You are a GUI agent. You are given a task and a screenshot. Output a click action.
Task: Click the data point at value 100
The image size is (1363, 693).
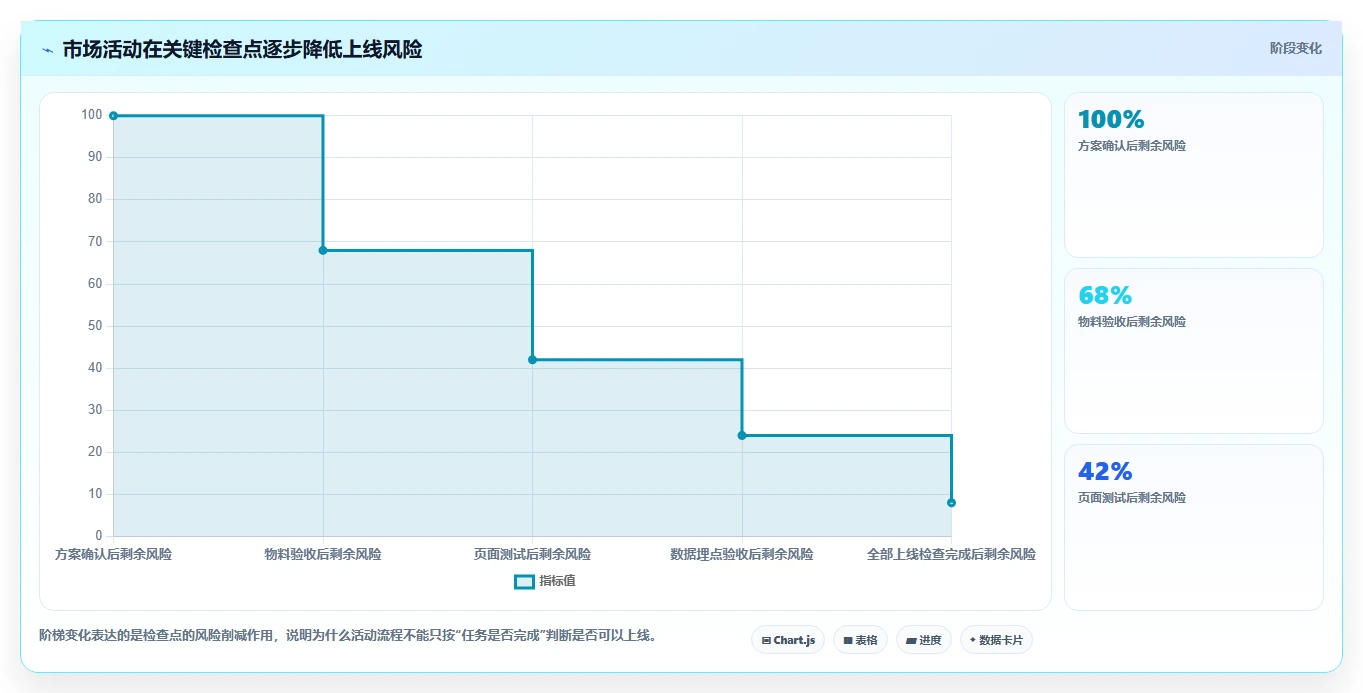coord(113,116)
